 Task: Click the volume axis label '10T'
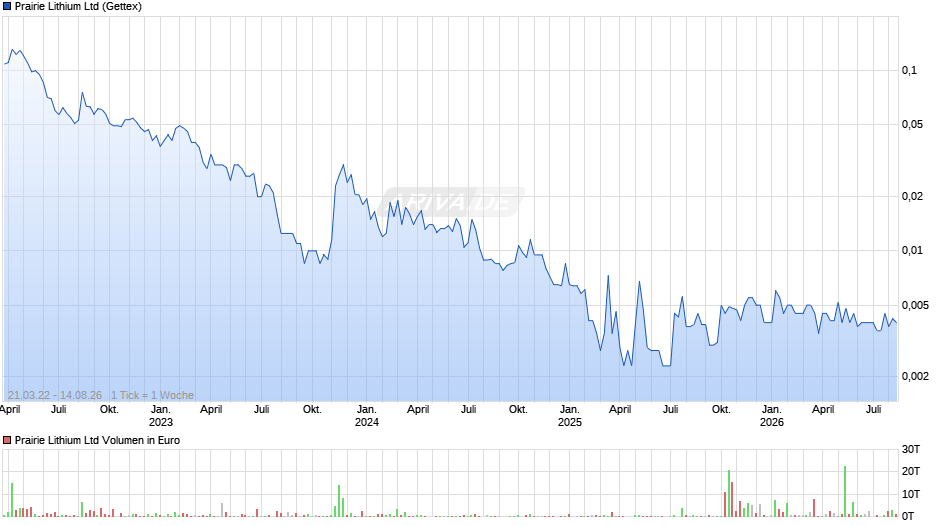[x=911, y=494]
